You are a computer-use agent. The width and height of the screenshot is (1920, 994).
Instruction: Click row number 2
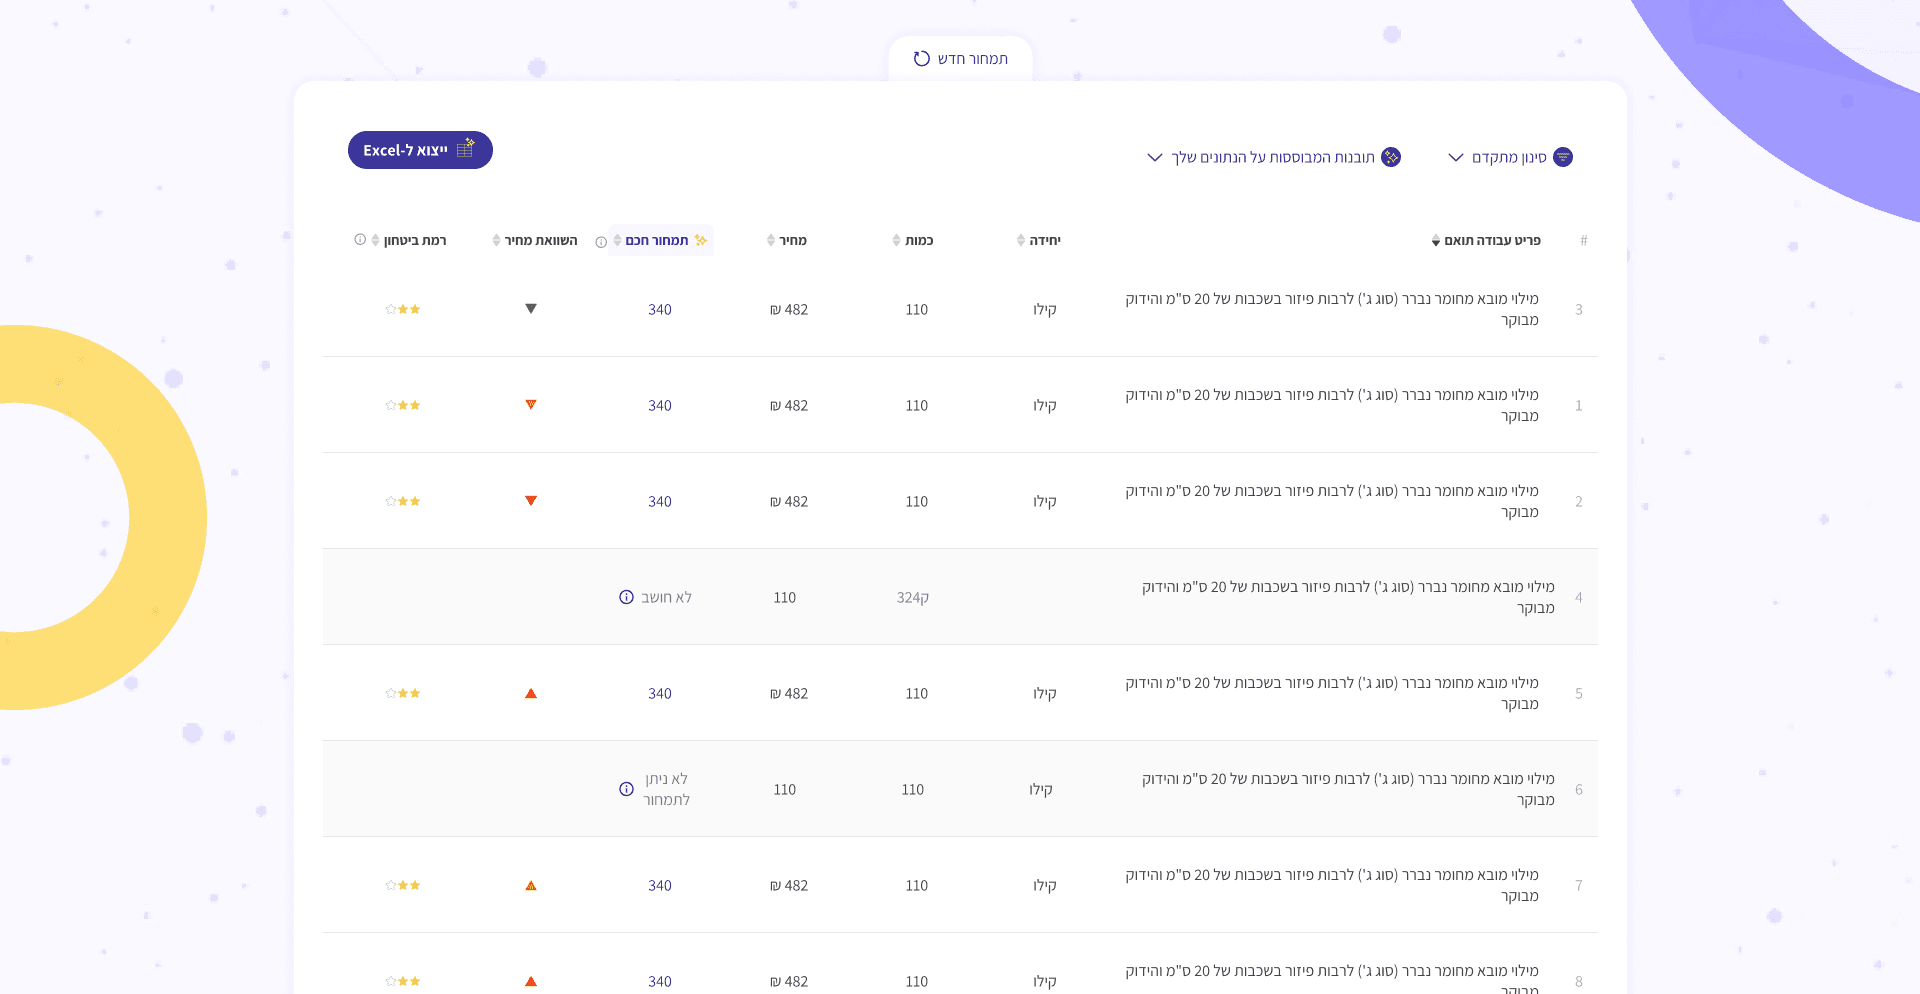[1579, 501]
